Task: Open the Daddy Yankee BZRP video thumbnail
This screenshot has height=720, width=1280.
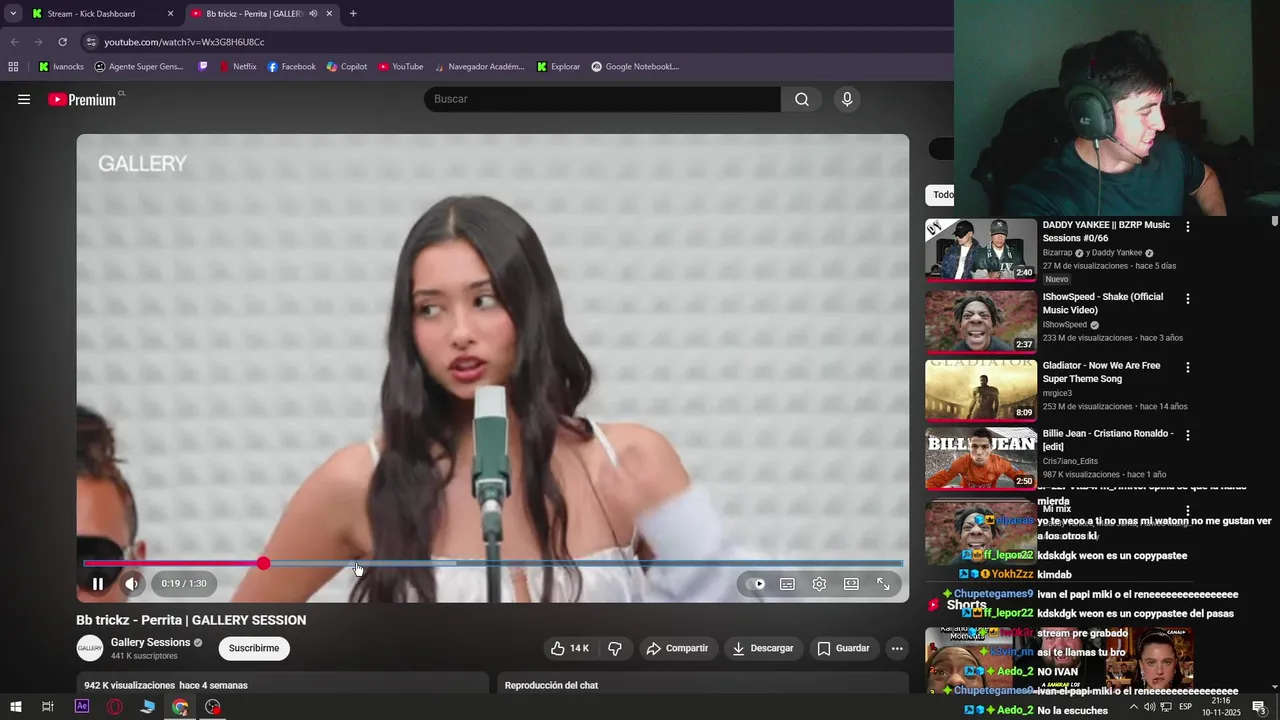Action: pyautogui.click(x=981, y=250)
